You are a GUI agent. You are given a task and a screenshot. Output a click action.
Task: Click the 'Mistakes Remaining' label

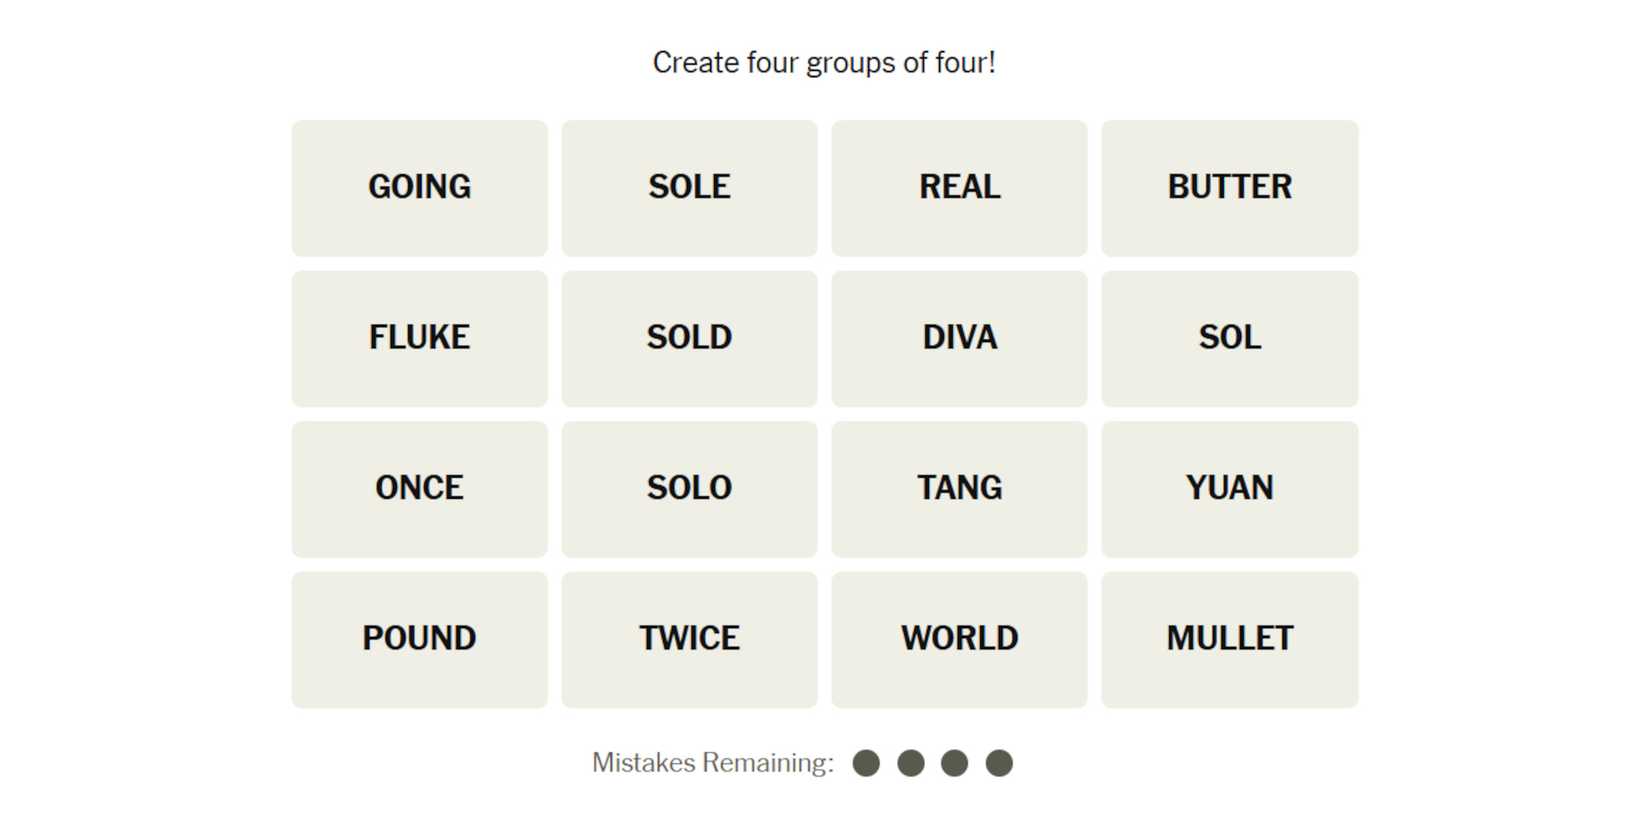point(712,763)
